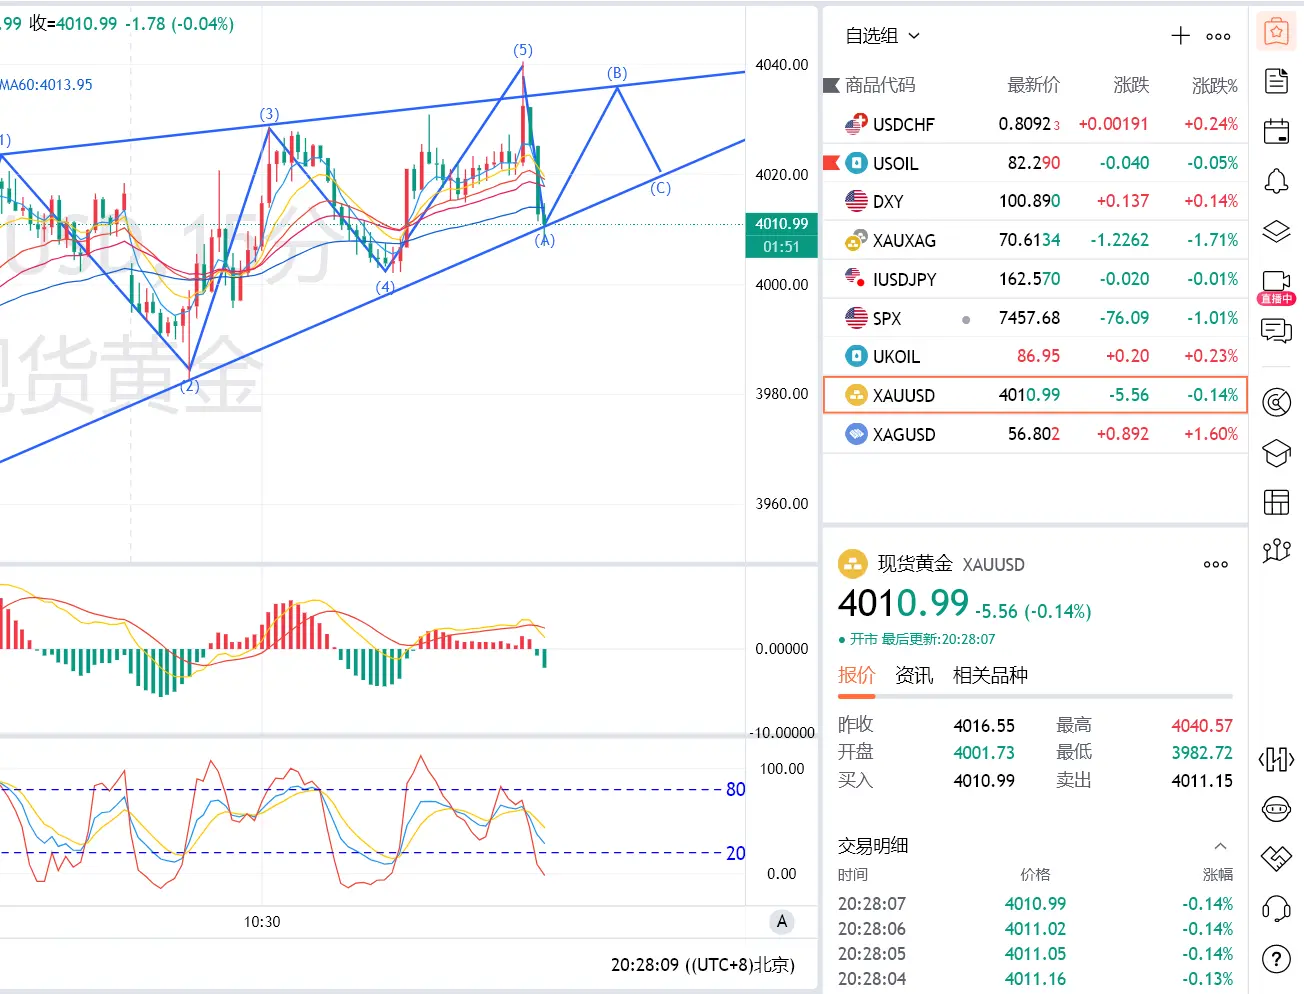Open the help question mark icon
Screen dimensions: 1304x994
click(1276, 959)
